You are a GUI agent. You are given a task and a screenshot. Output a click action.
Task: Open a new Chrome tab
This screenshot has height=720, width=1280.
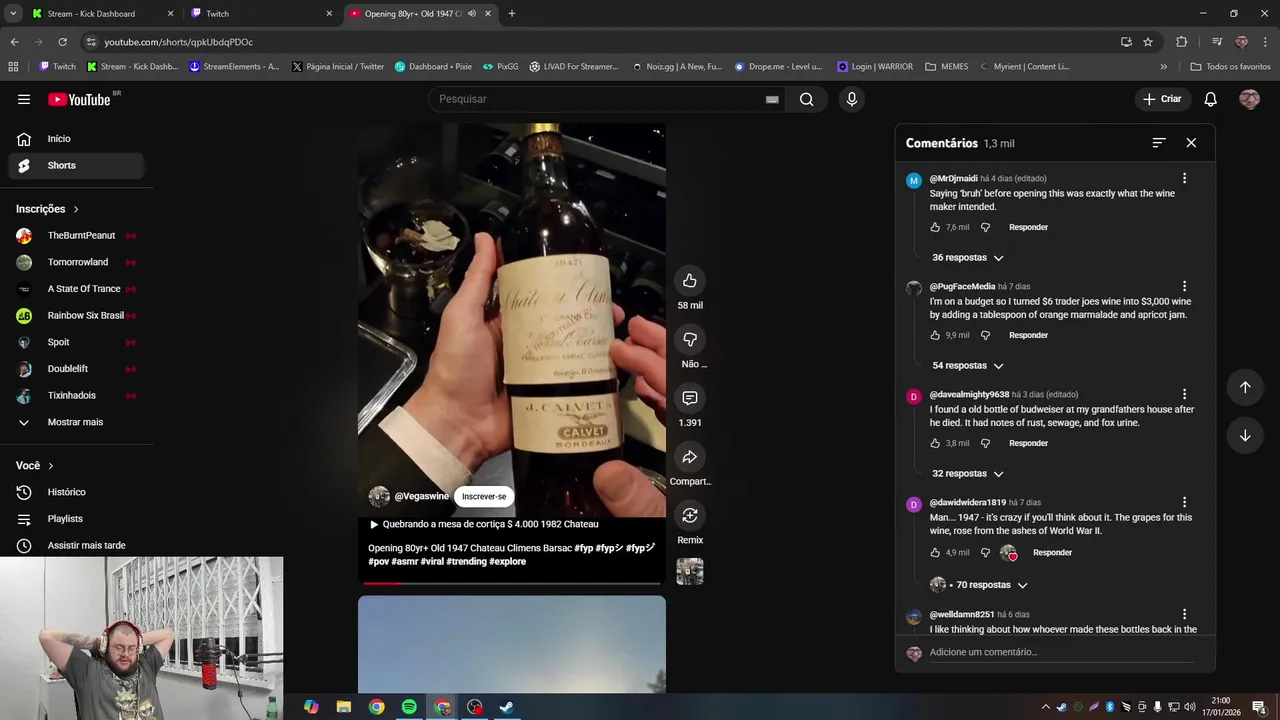pos(512,14)
